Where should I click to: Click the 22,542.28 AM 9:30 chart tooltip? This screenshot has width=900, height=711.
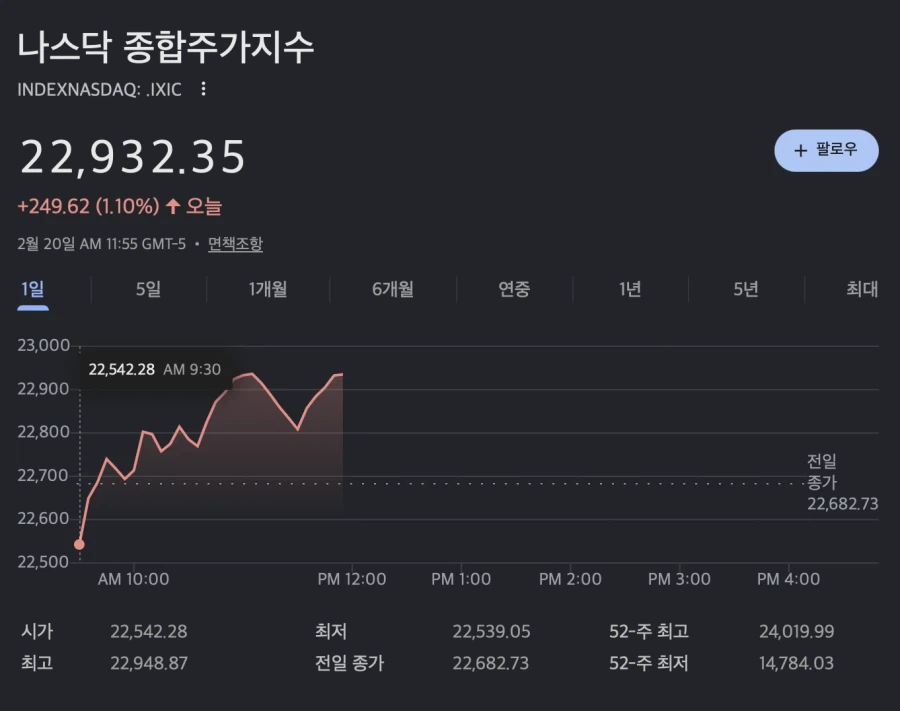[x=155, y=369]
